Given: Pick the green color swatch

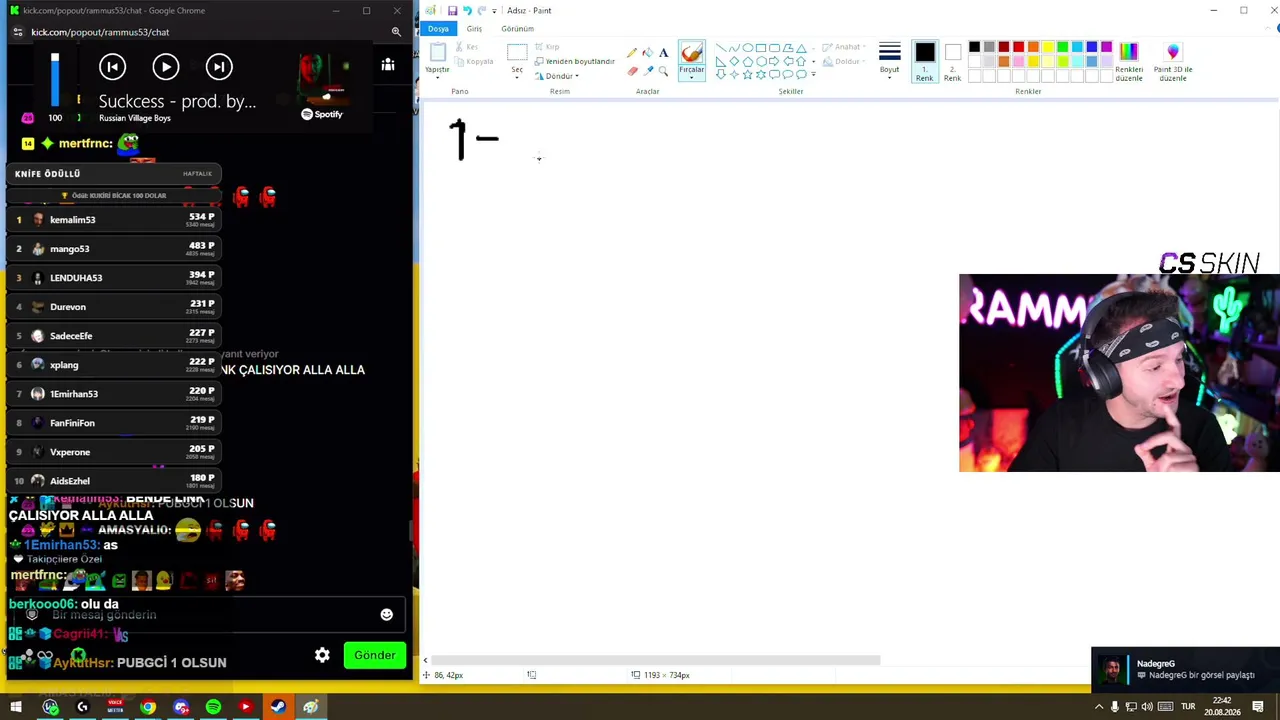Looking at the screenshot, I should coord(1062,47).
